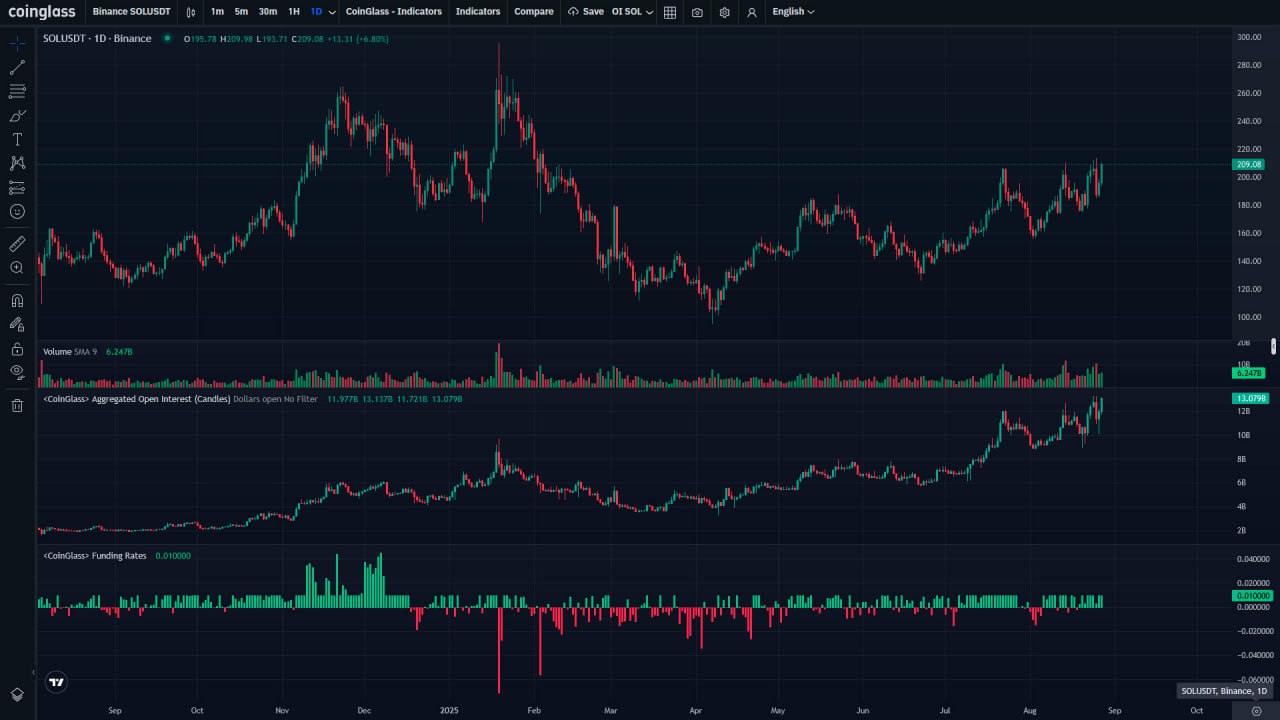Select the trend line drawing tool
Image resolution: width=1280 pixels, height=720 pixels.
17,67
